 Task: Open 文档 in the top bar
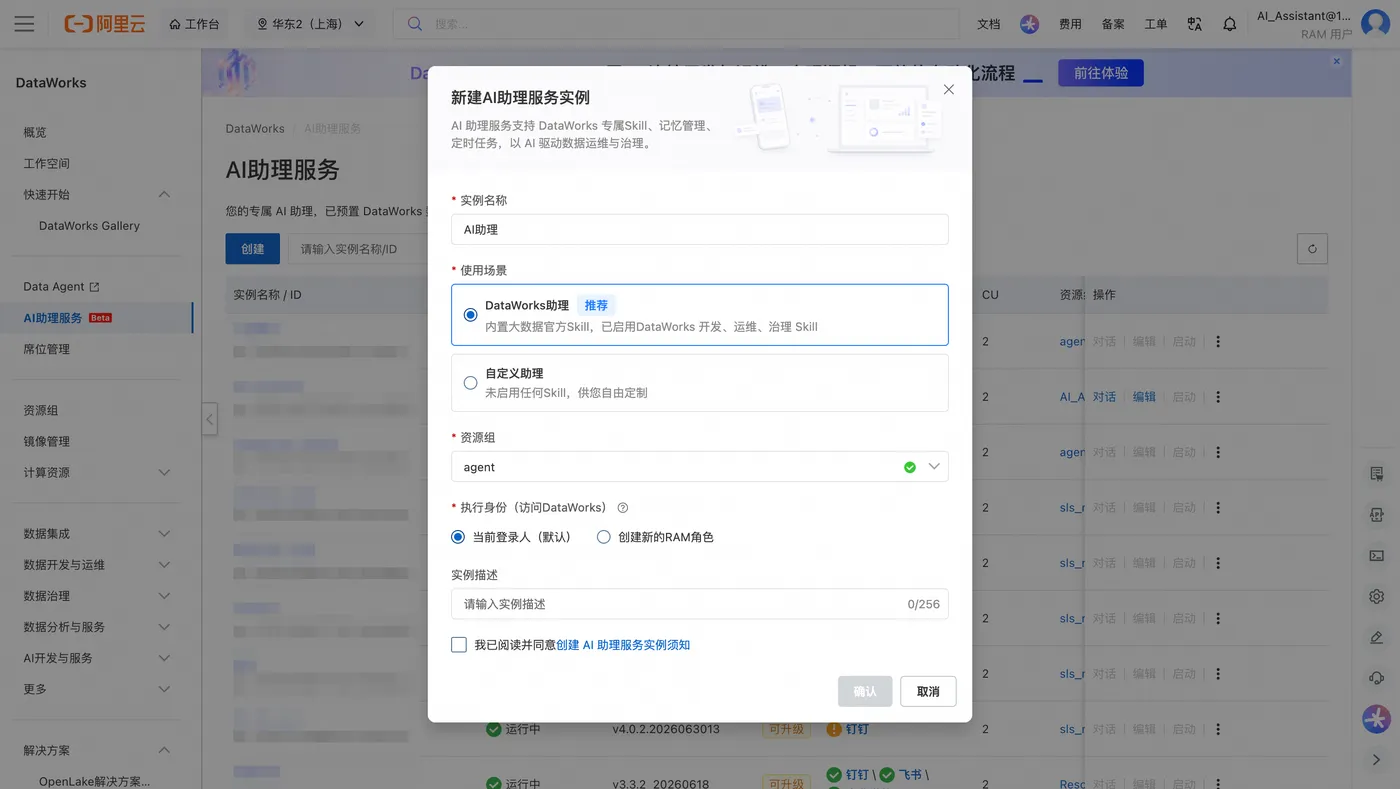click(988, 24)
